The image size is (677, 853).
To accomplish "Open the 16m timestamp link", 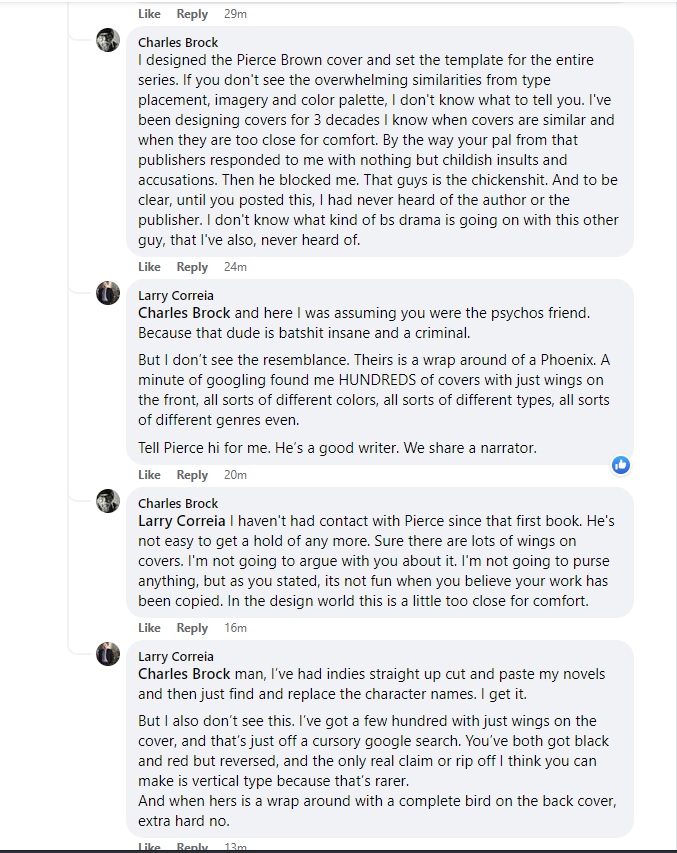I will (235, 628).
